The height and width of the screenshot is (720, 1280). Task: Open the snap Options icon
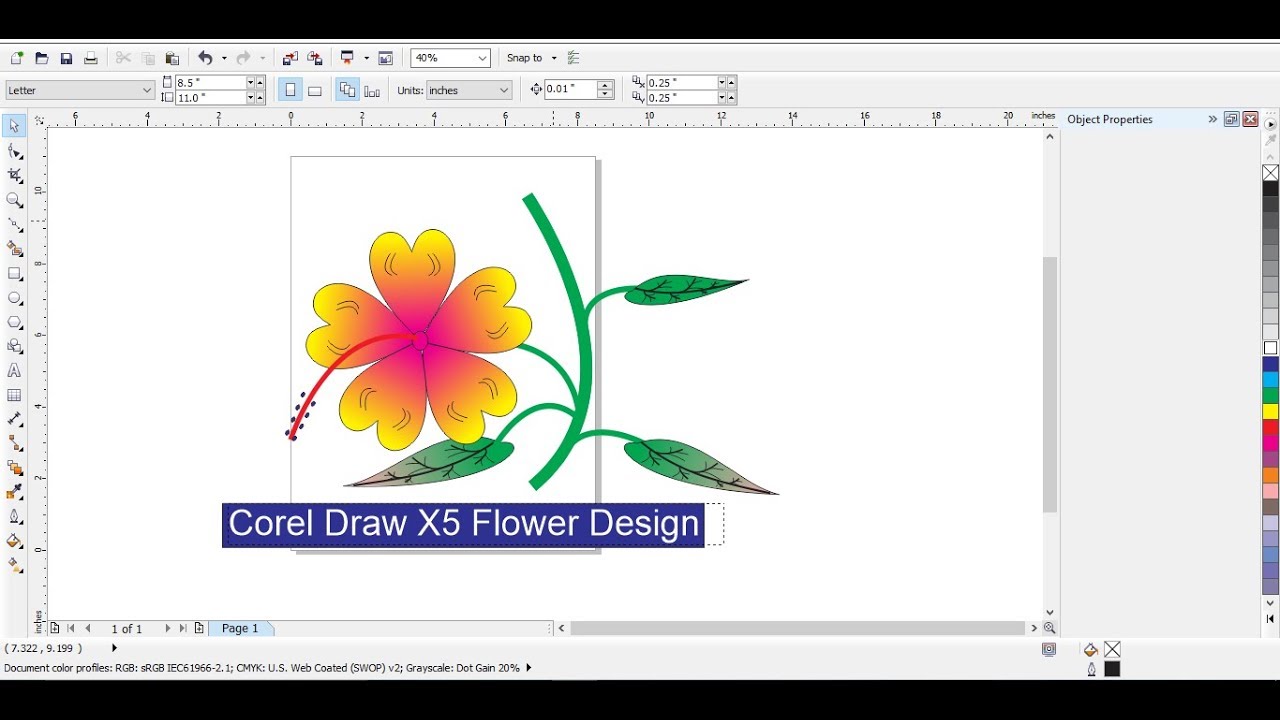coord(573,58)
